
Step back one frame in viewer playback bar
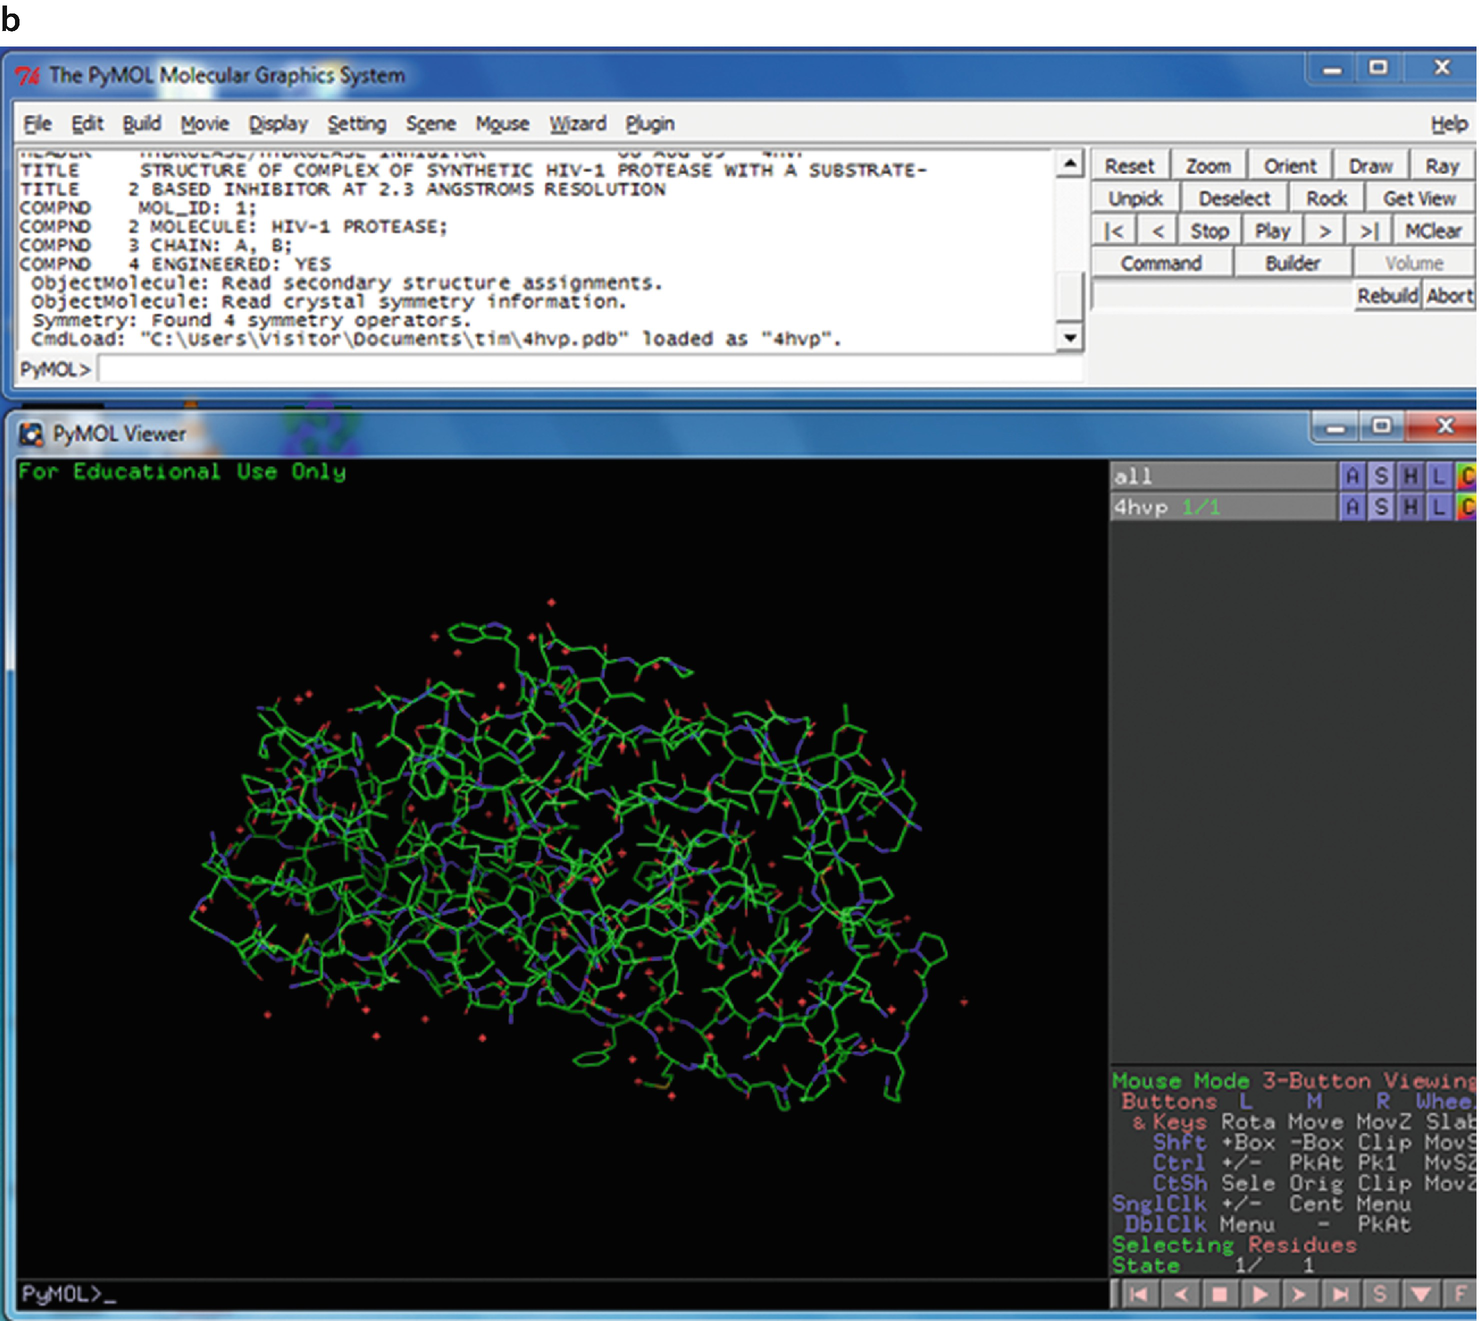[x=1180, y=1294]
